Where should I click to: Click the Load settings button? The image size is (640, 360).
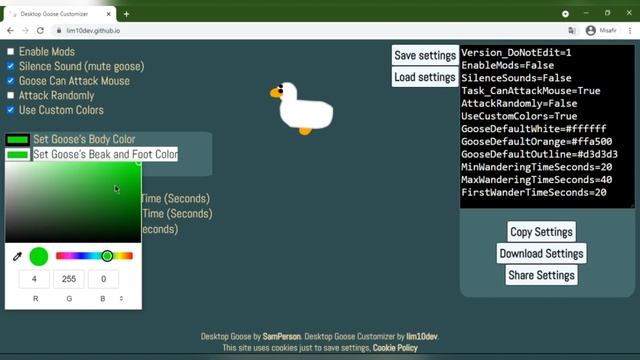pyautogui.click(x=425, y=77)
